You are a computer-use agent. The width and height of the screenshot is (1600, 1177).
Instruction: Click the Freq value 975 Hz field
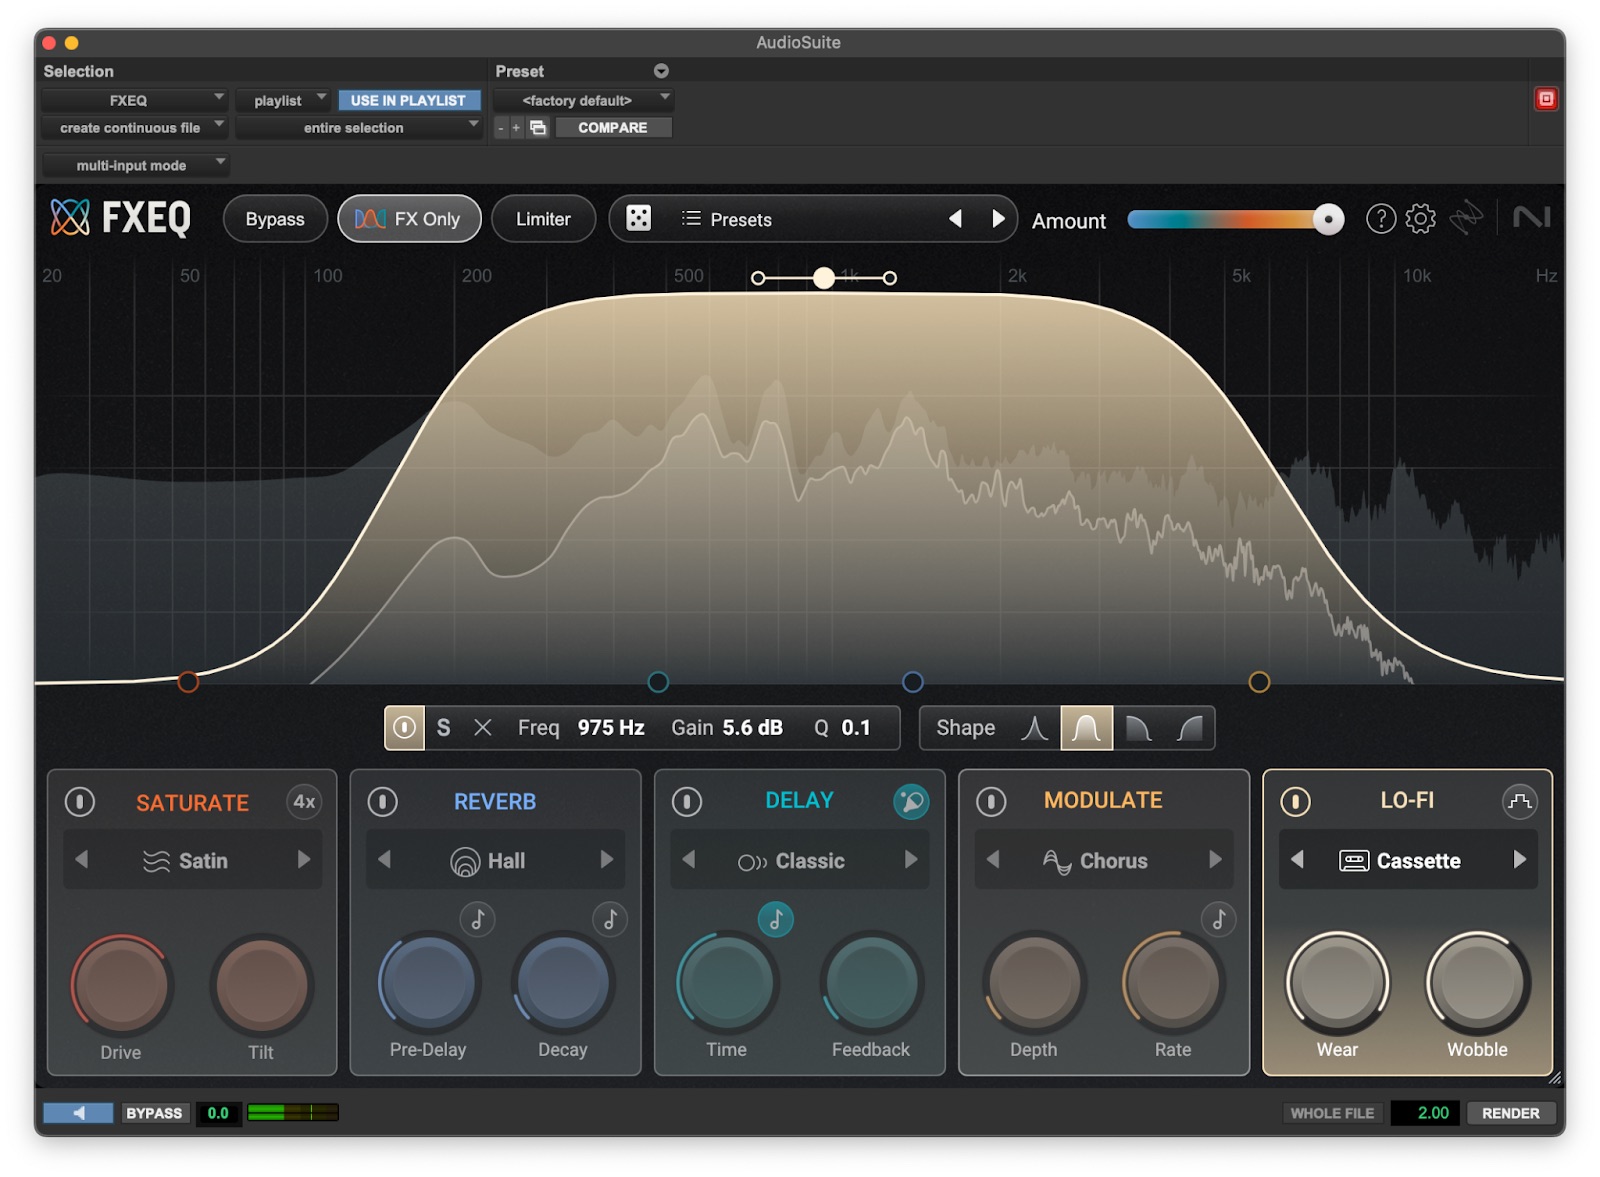click(610, 728)
